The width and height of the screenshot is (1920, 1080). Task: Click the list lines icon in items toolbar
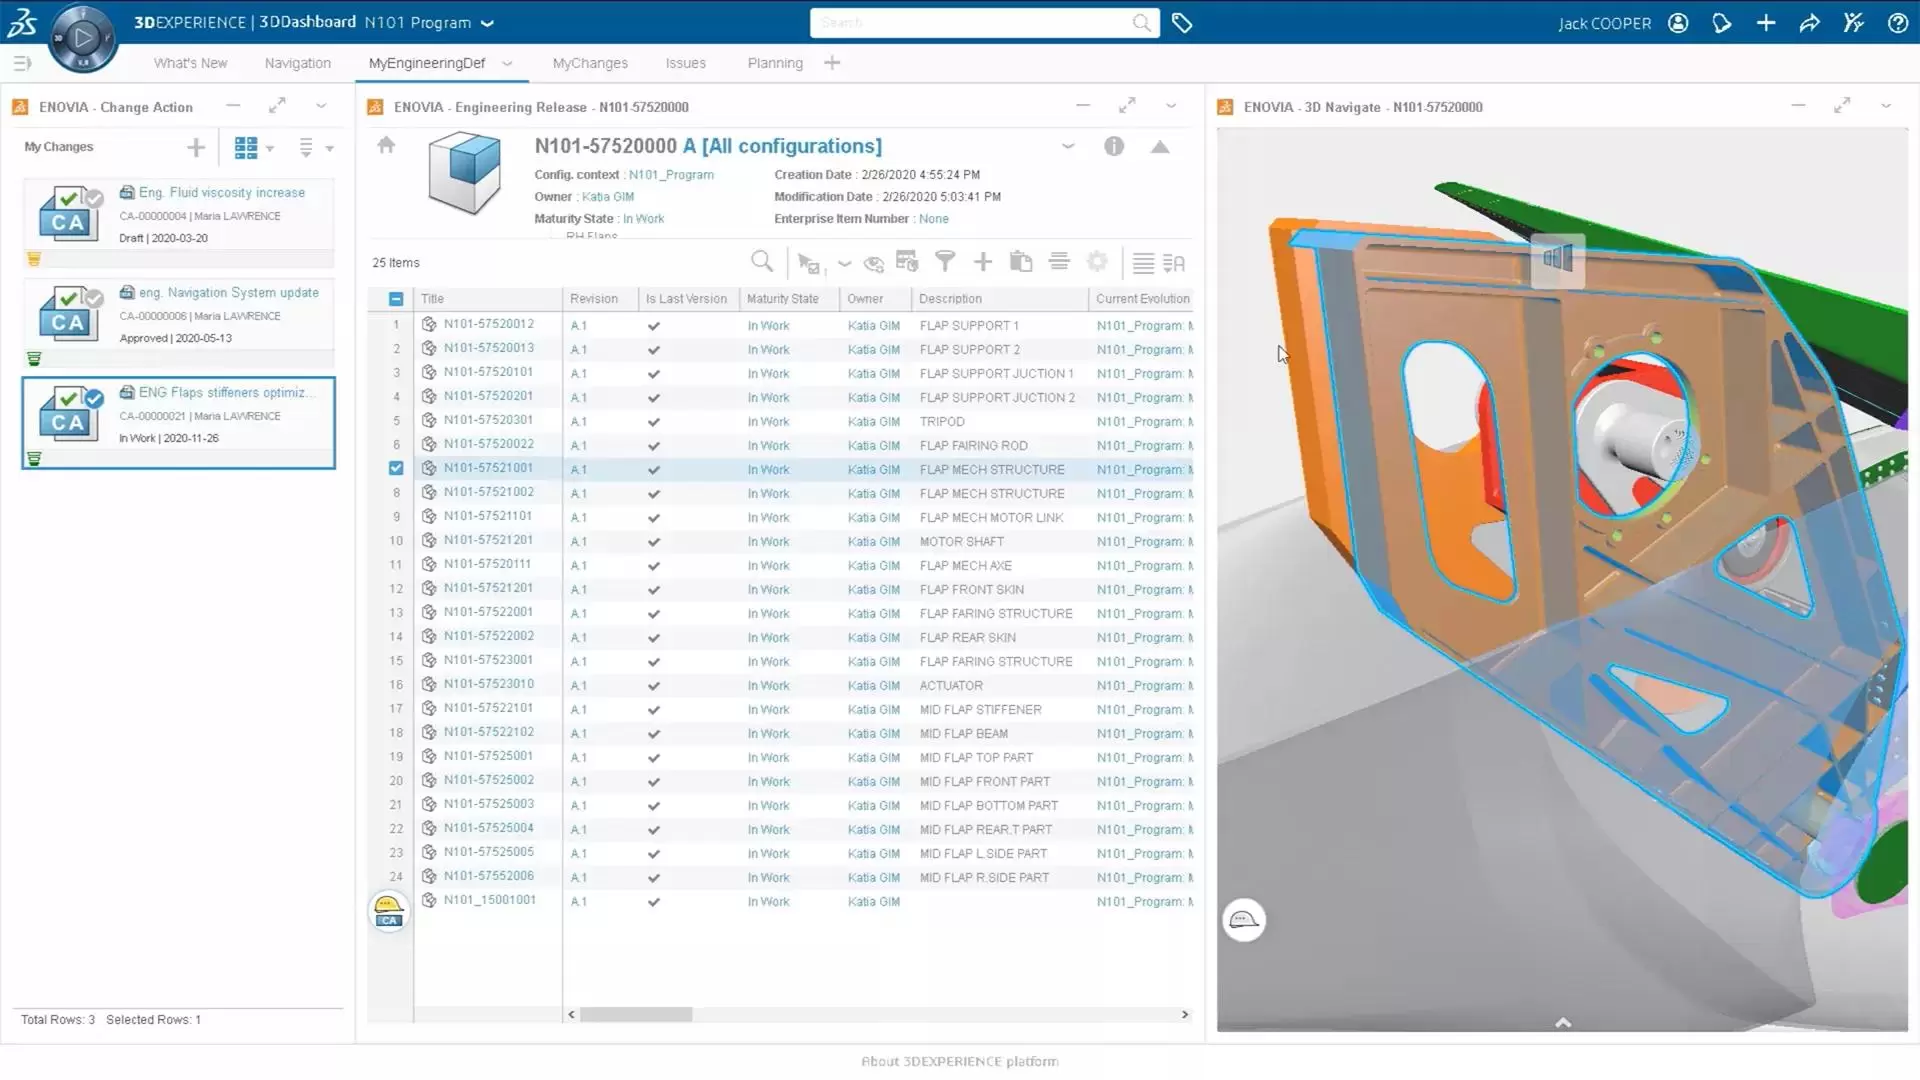point(1143,263)
